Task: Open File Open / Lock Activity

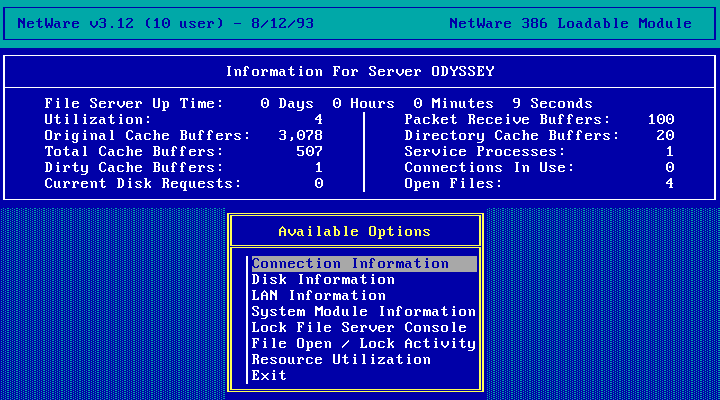Action: [363, 344]
